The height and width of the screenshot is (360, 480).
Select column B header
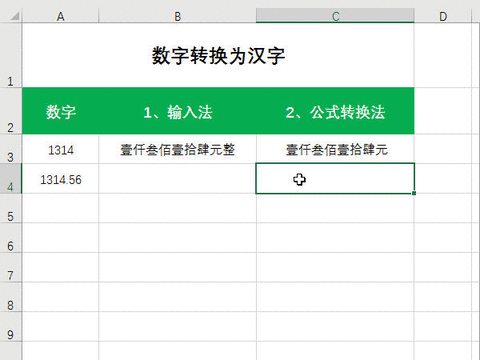[x=178, y=16]
